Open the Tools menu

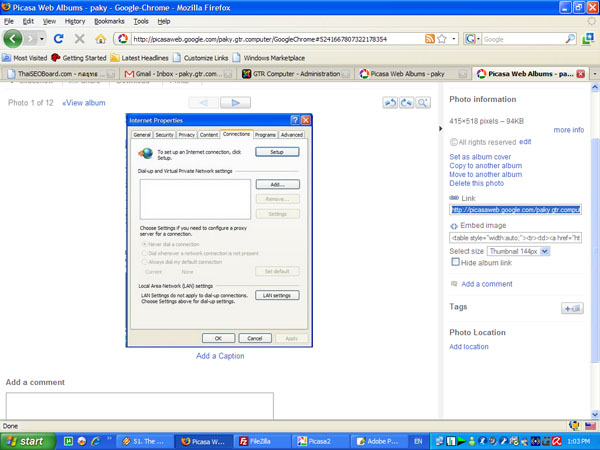pos(141,21)
